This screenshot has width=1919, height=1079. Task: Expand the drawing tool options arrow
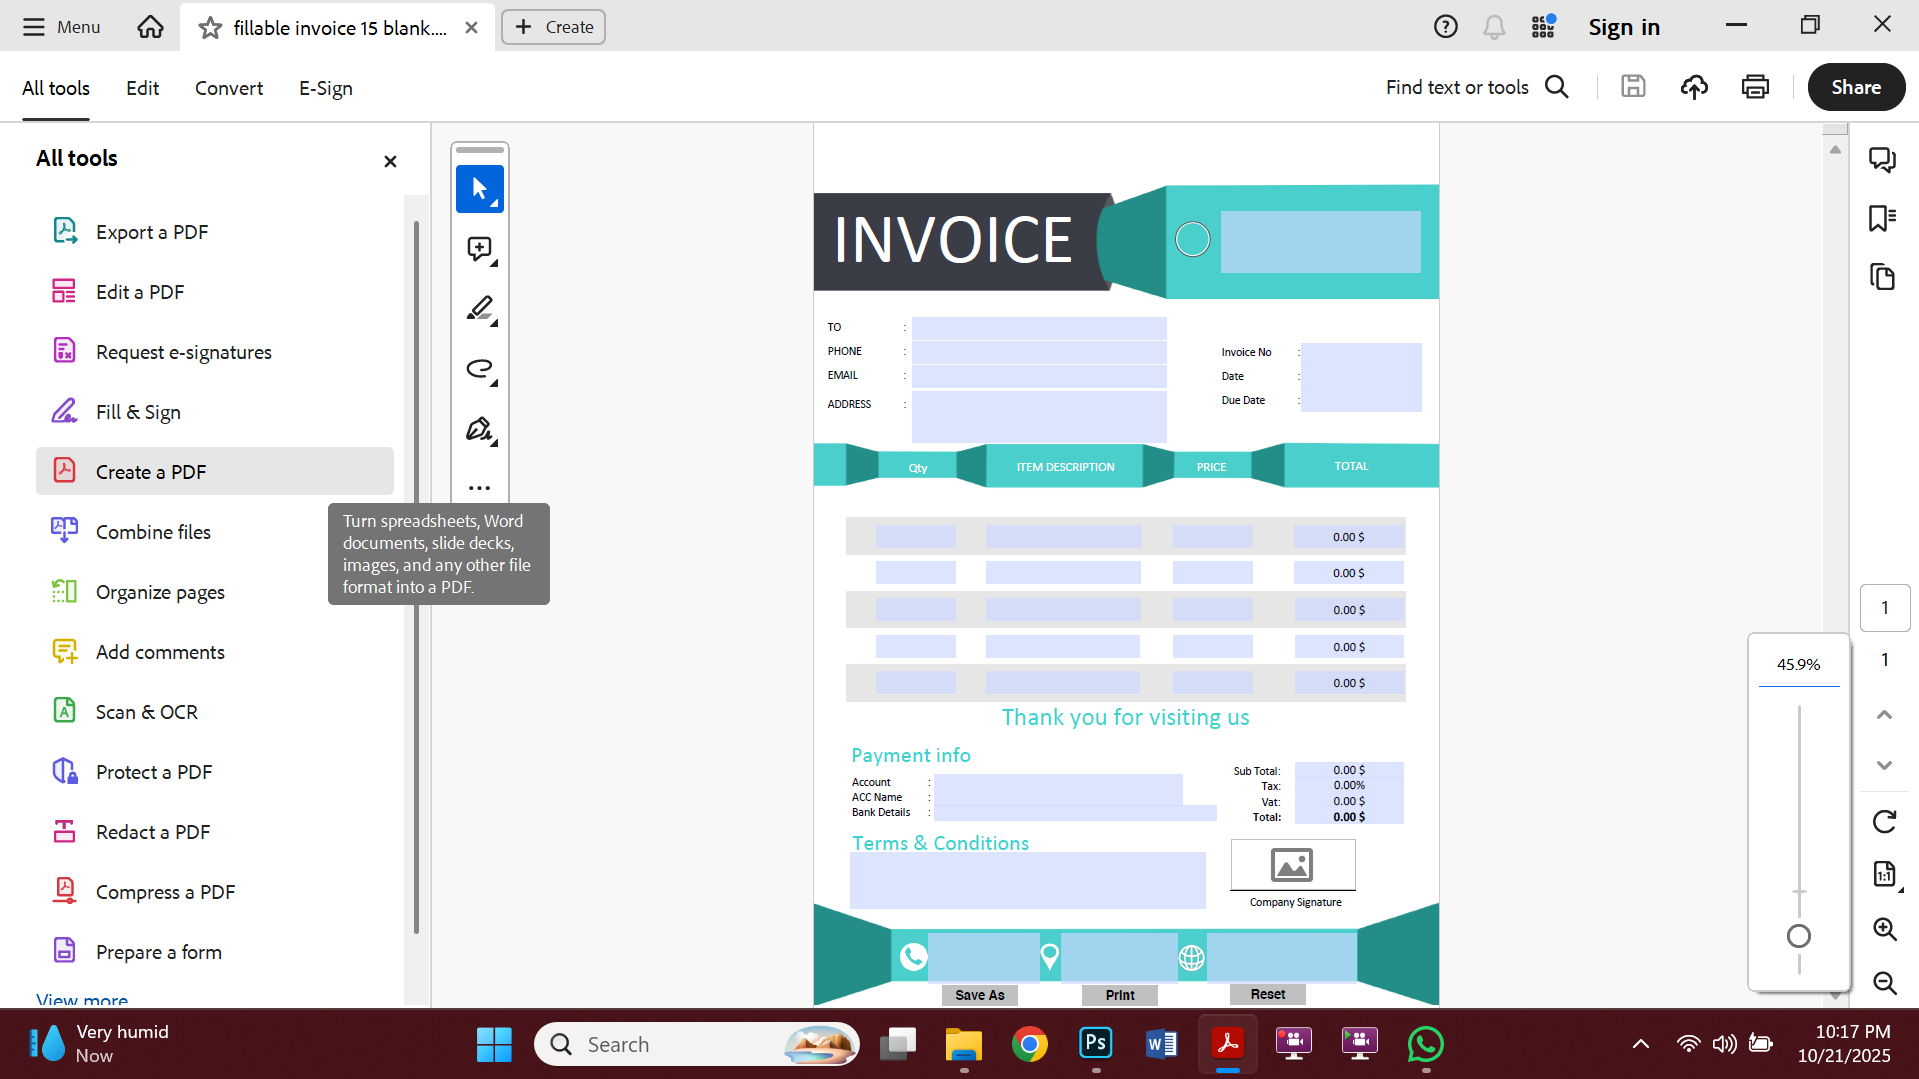(492, 381)
